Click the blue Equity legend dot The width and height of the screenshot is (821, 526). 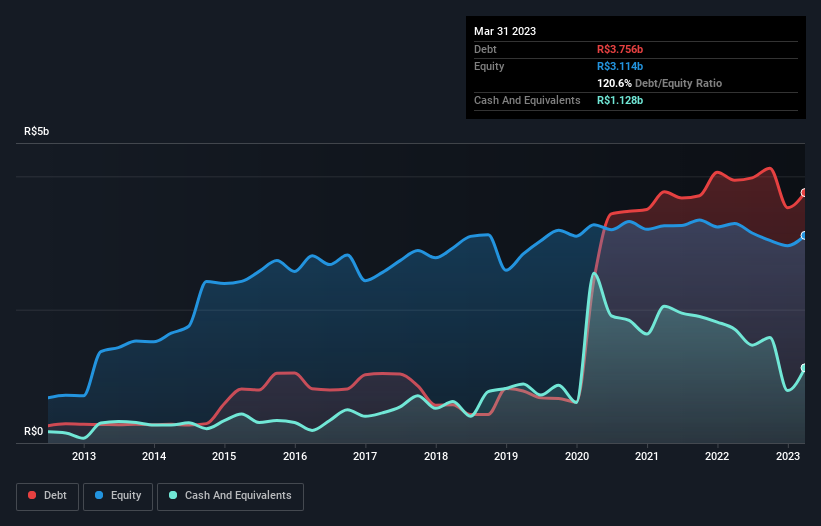coord(99,495)
